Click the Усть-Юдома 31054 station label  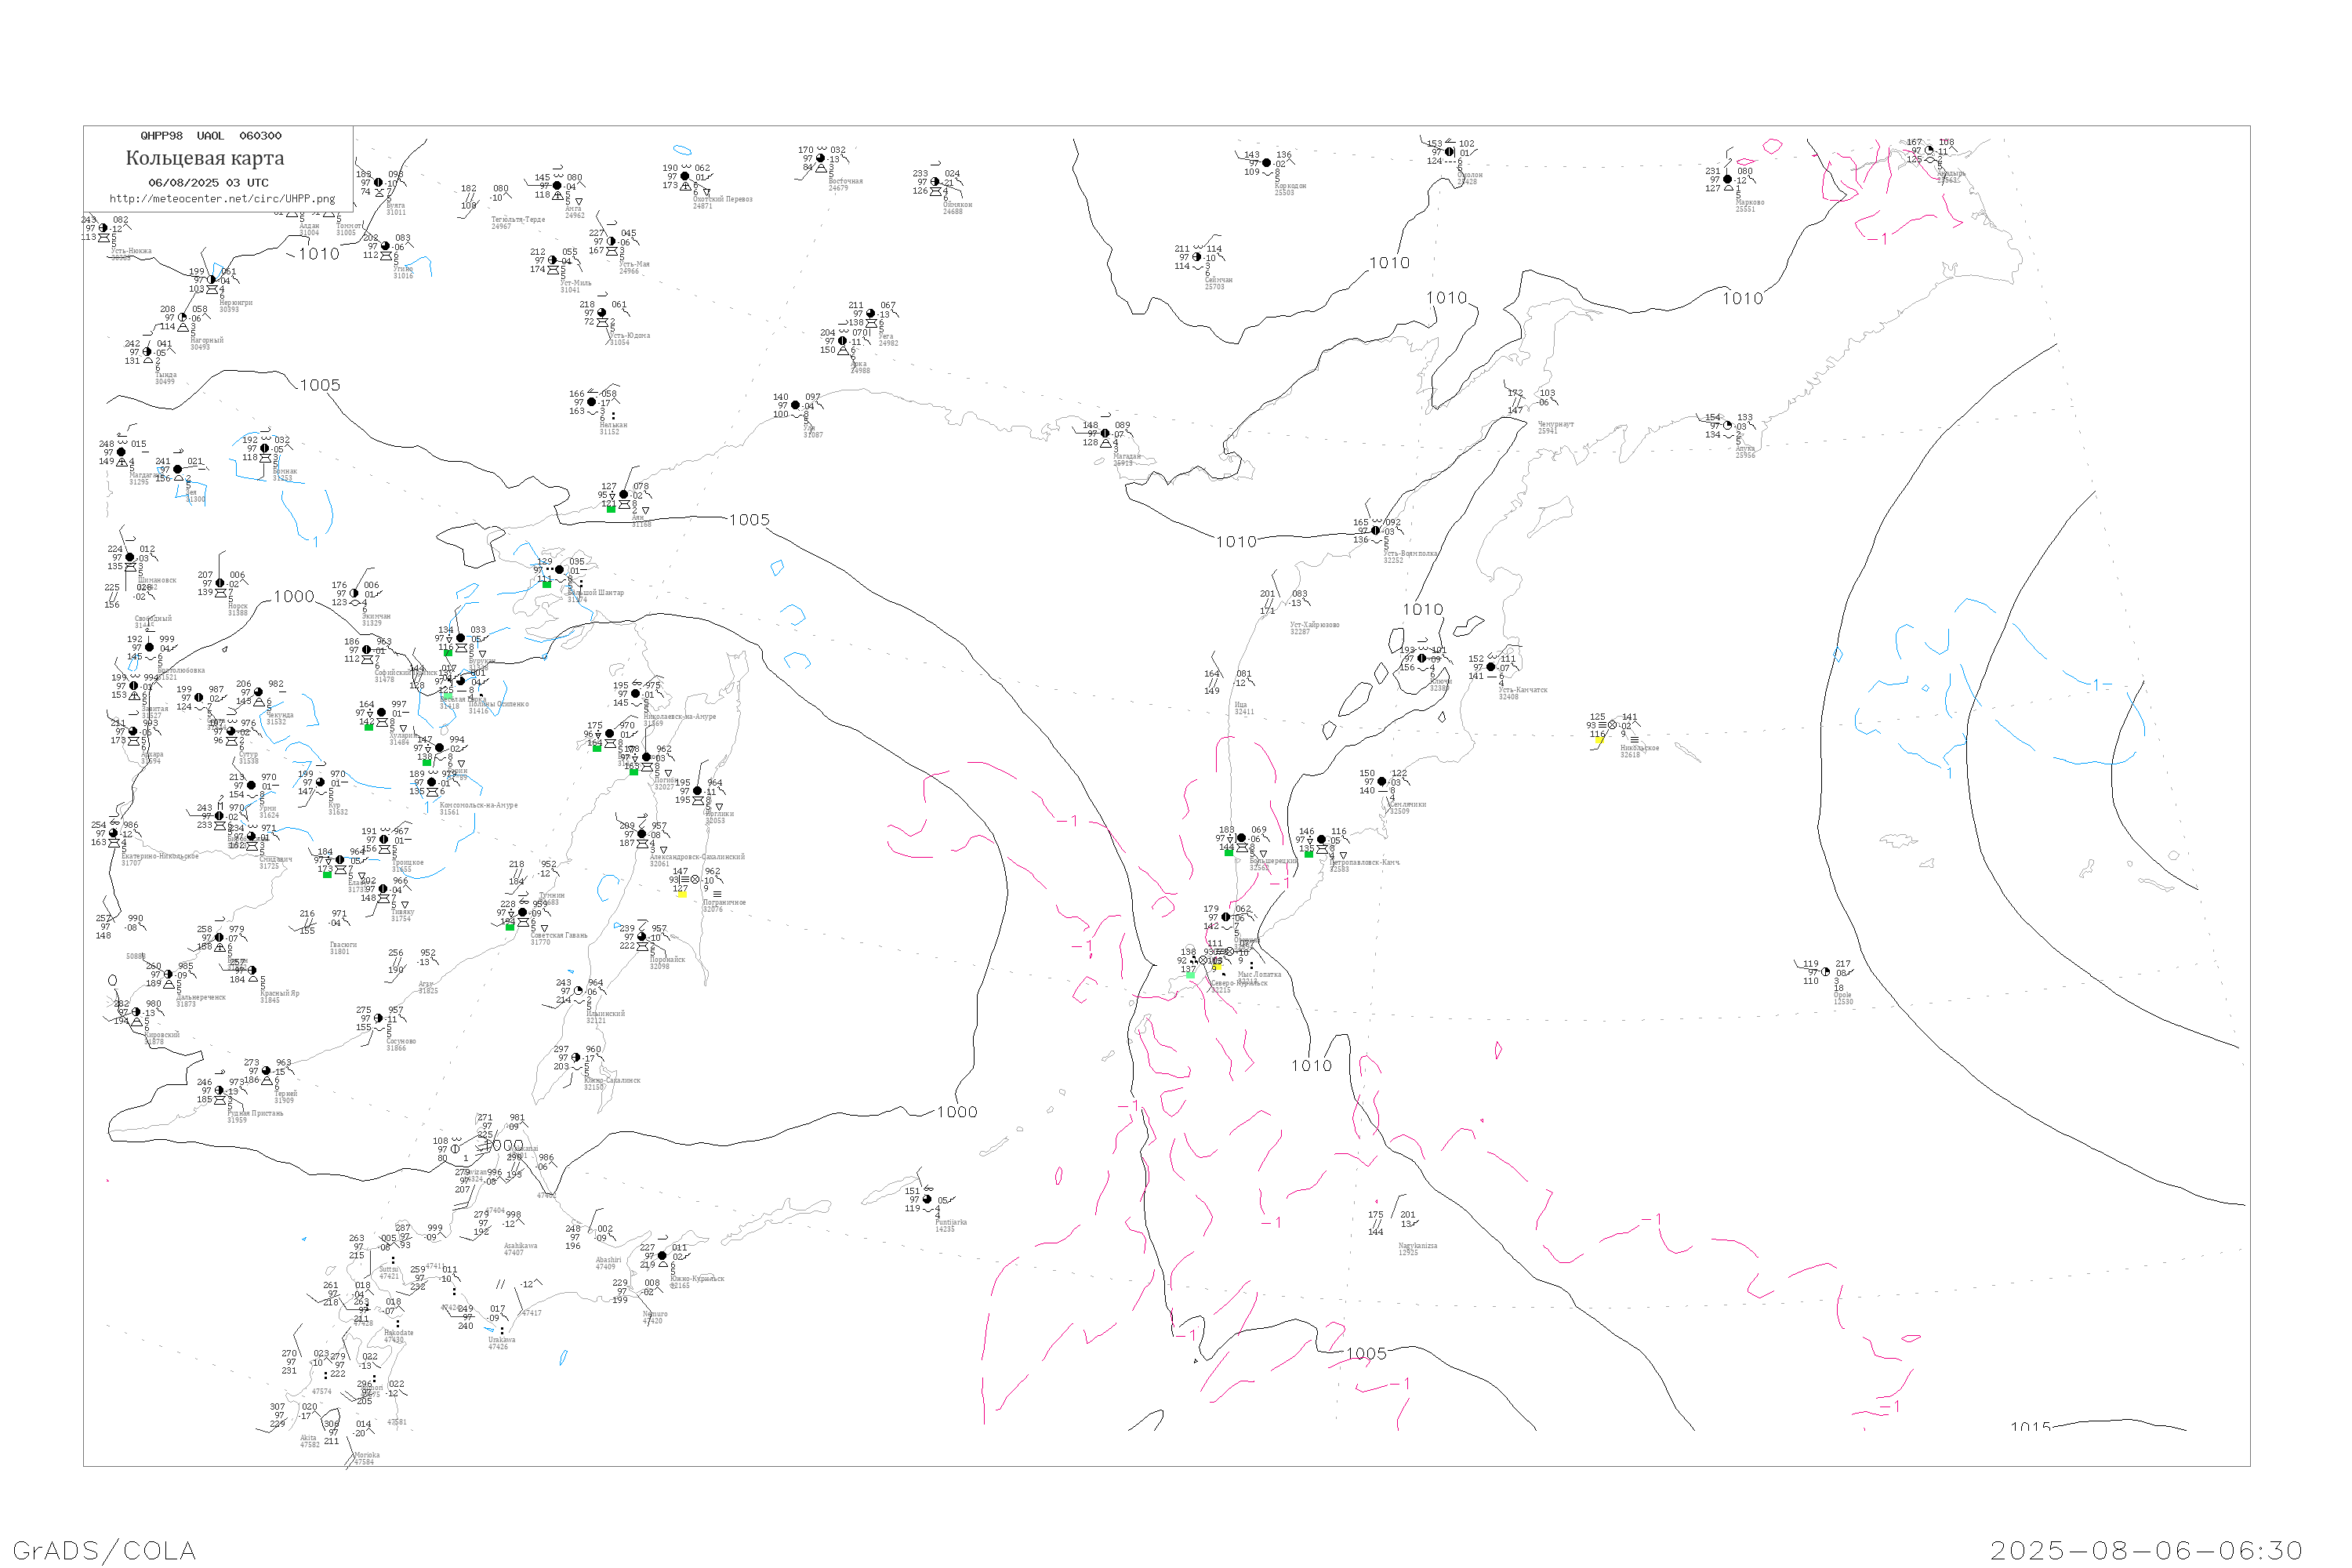click(x=630, y=338)
